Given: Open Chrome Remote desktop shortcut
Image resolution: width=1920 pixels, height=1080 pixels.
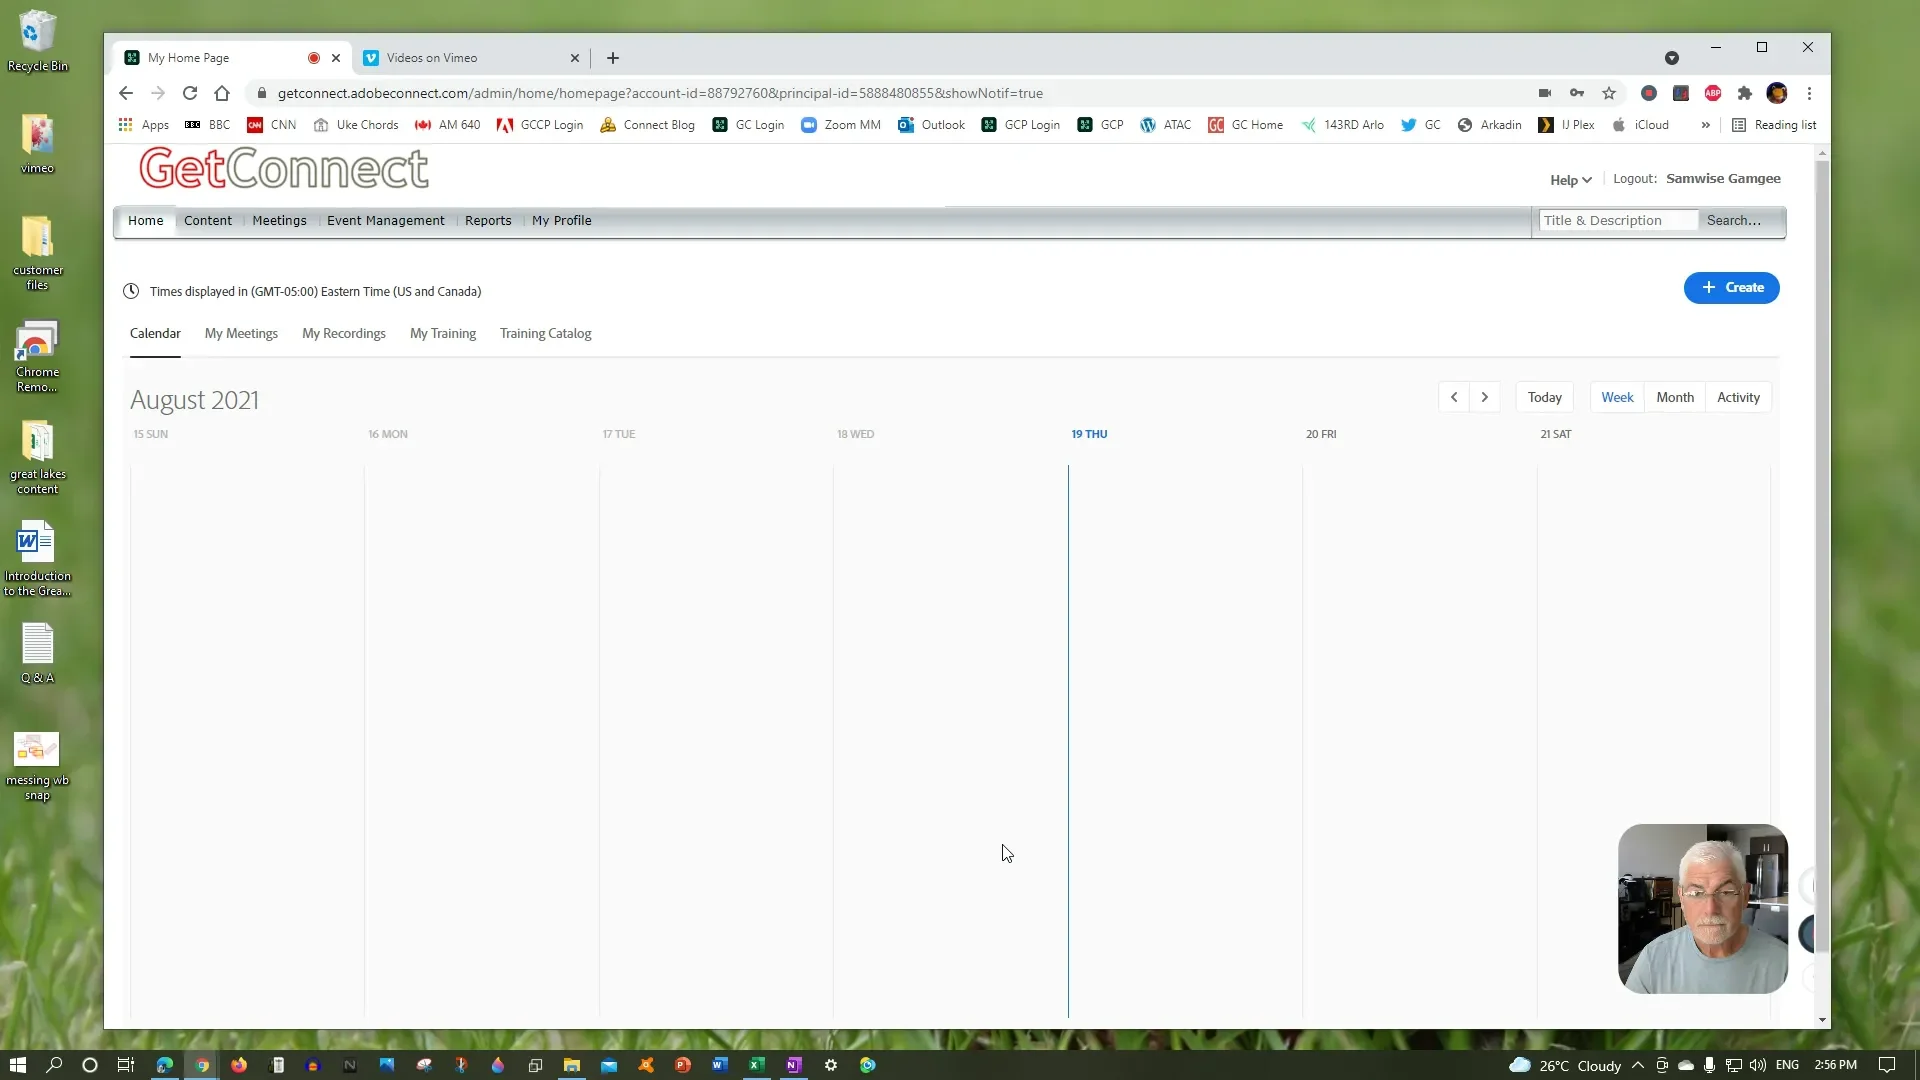Looking at the screenshot, I should [37, 356].
